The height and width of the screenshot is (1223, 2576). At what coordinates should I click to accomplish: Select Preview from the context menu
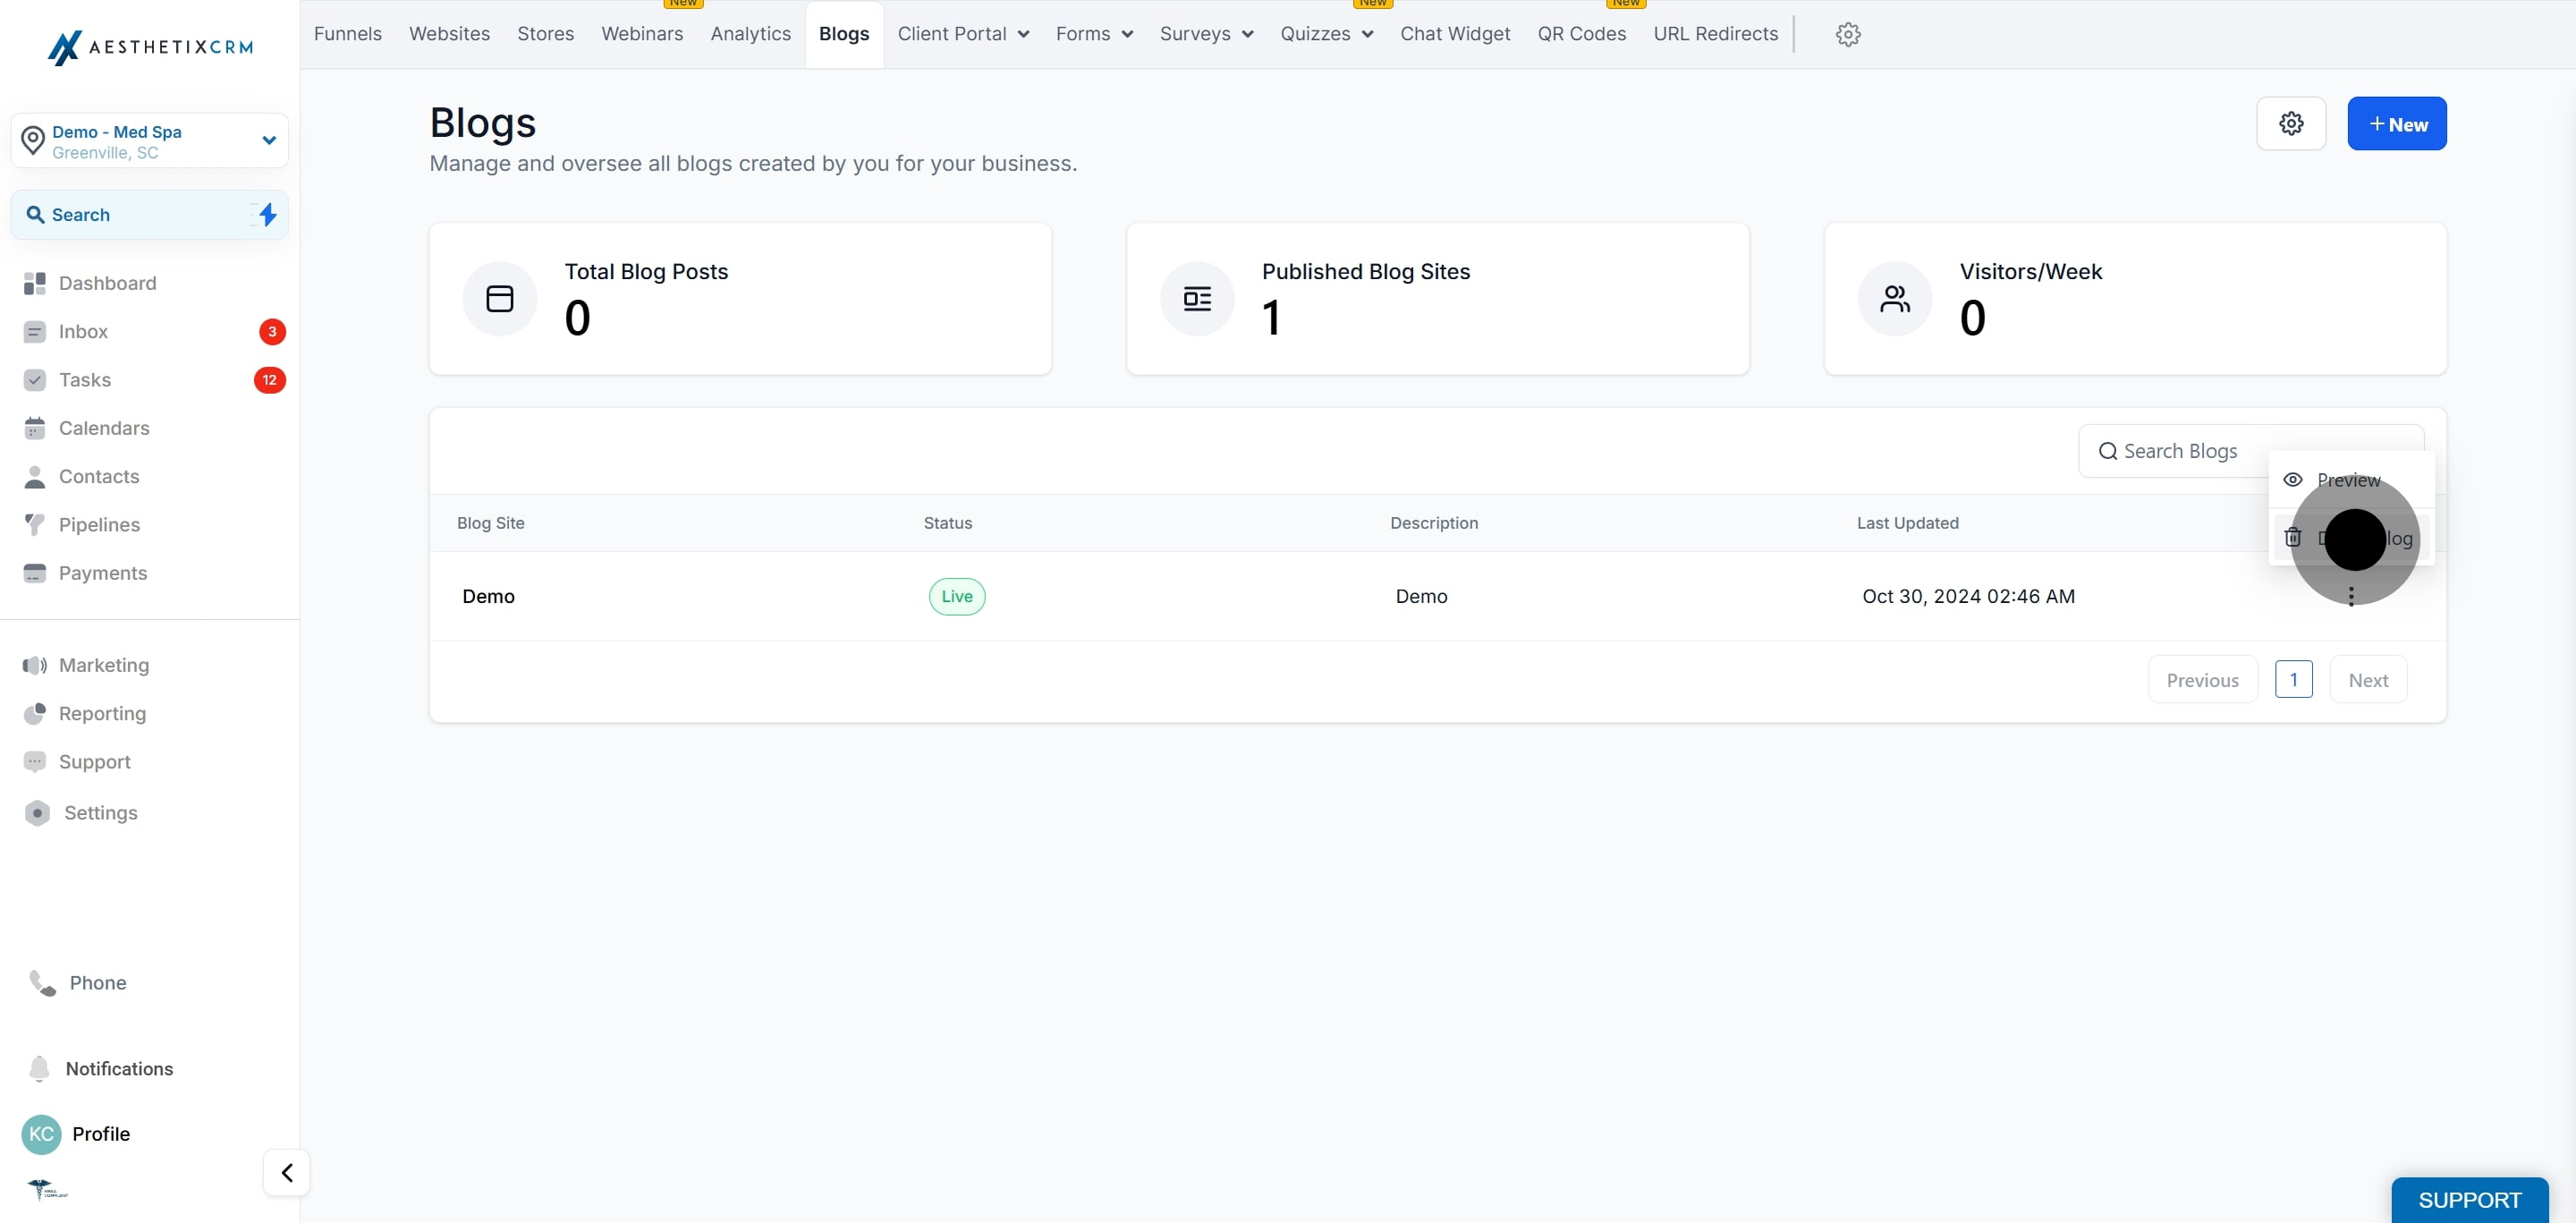point(2347,480)
